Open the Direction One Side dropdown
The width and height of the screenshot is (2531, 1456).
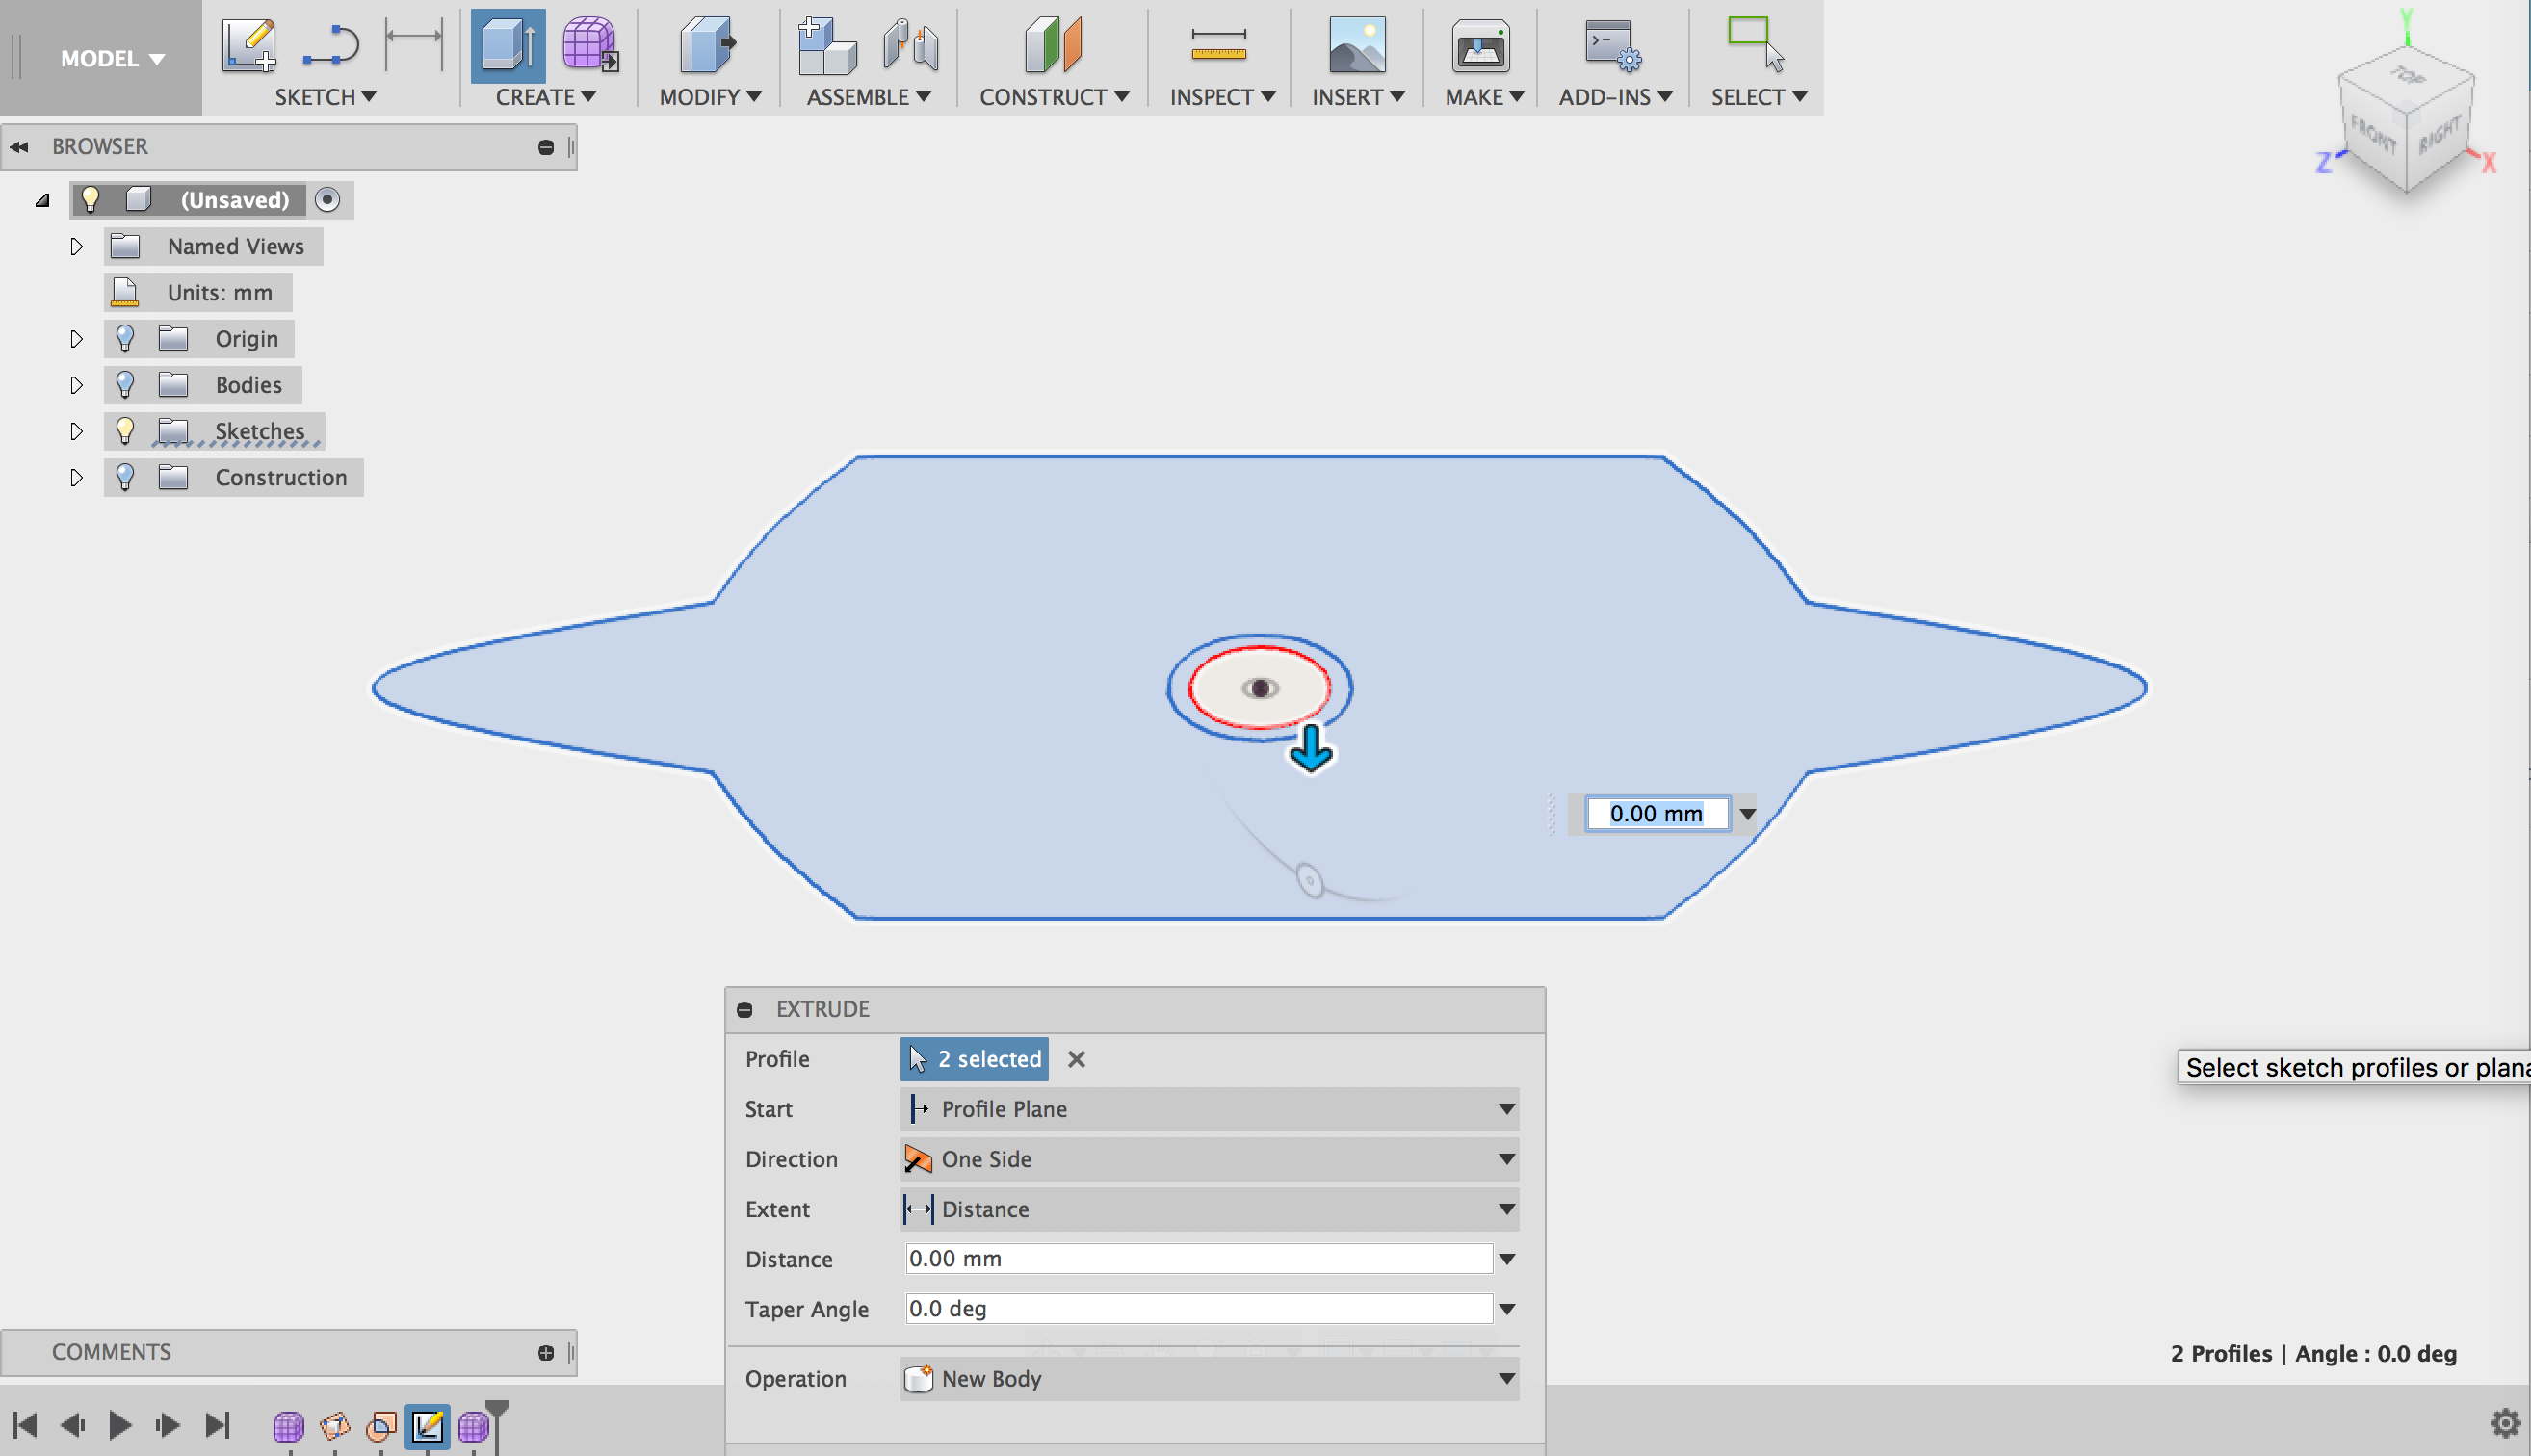(1209, 1159)
